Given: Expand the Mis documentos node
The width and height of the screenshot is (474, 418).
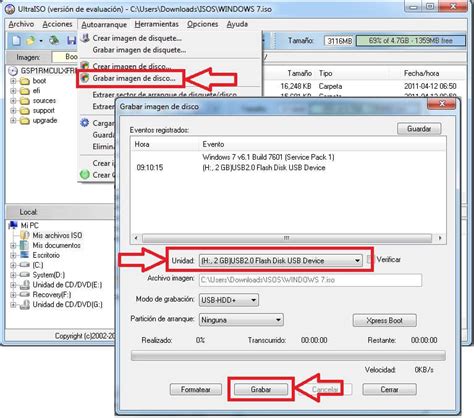Looking at the screenshot, I should pos(13,246).
